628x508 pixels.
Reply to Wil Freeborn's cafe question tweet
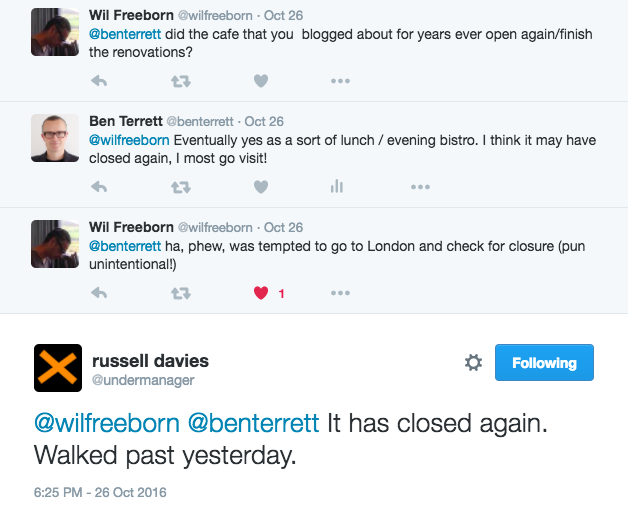pyautogui.click(x=99, y=80)
